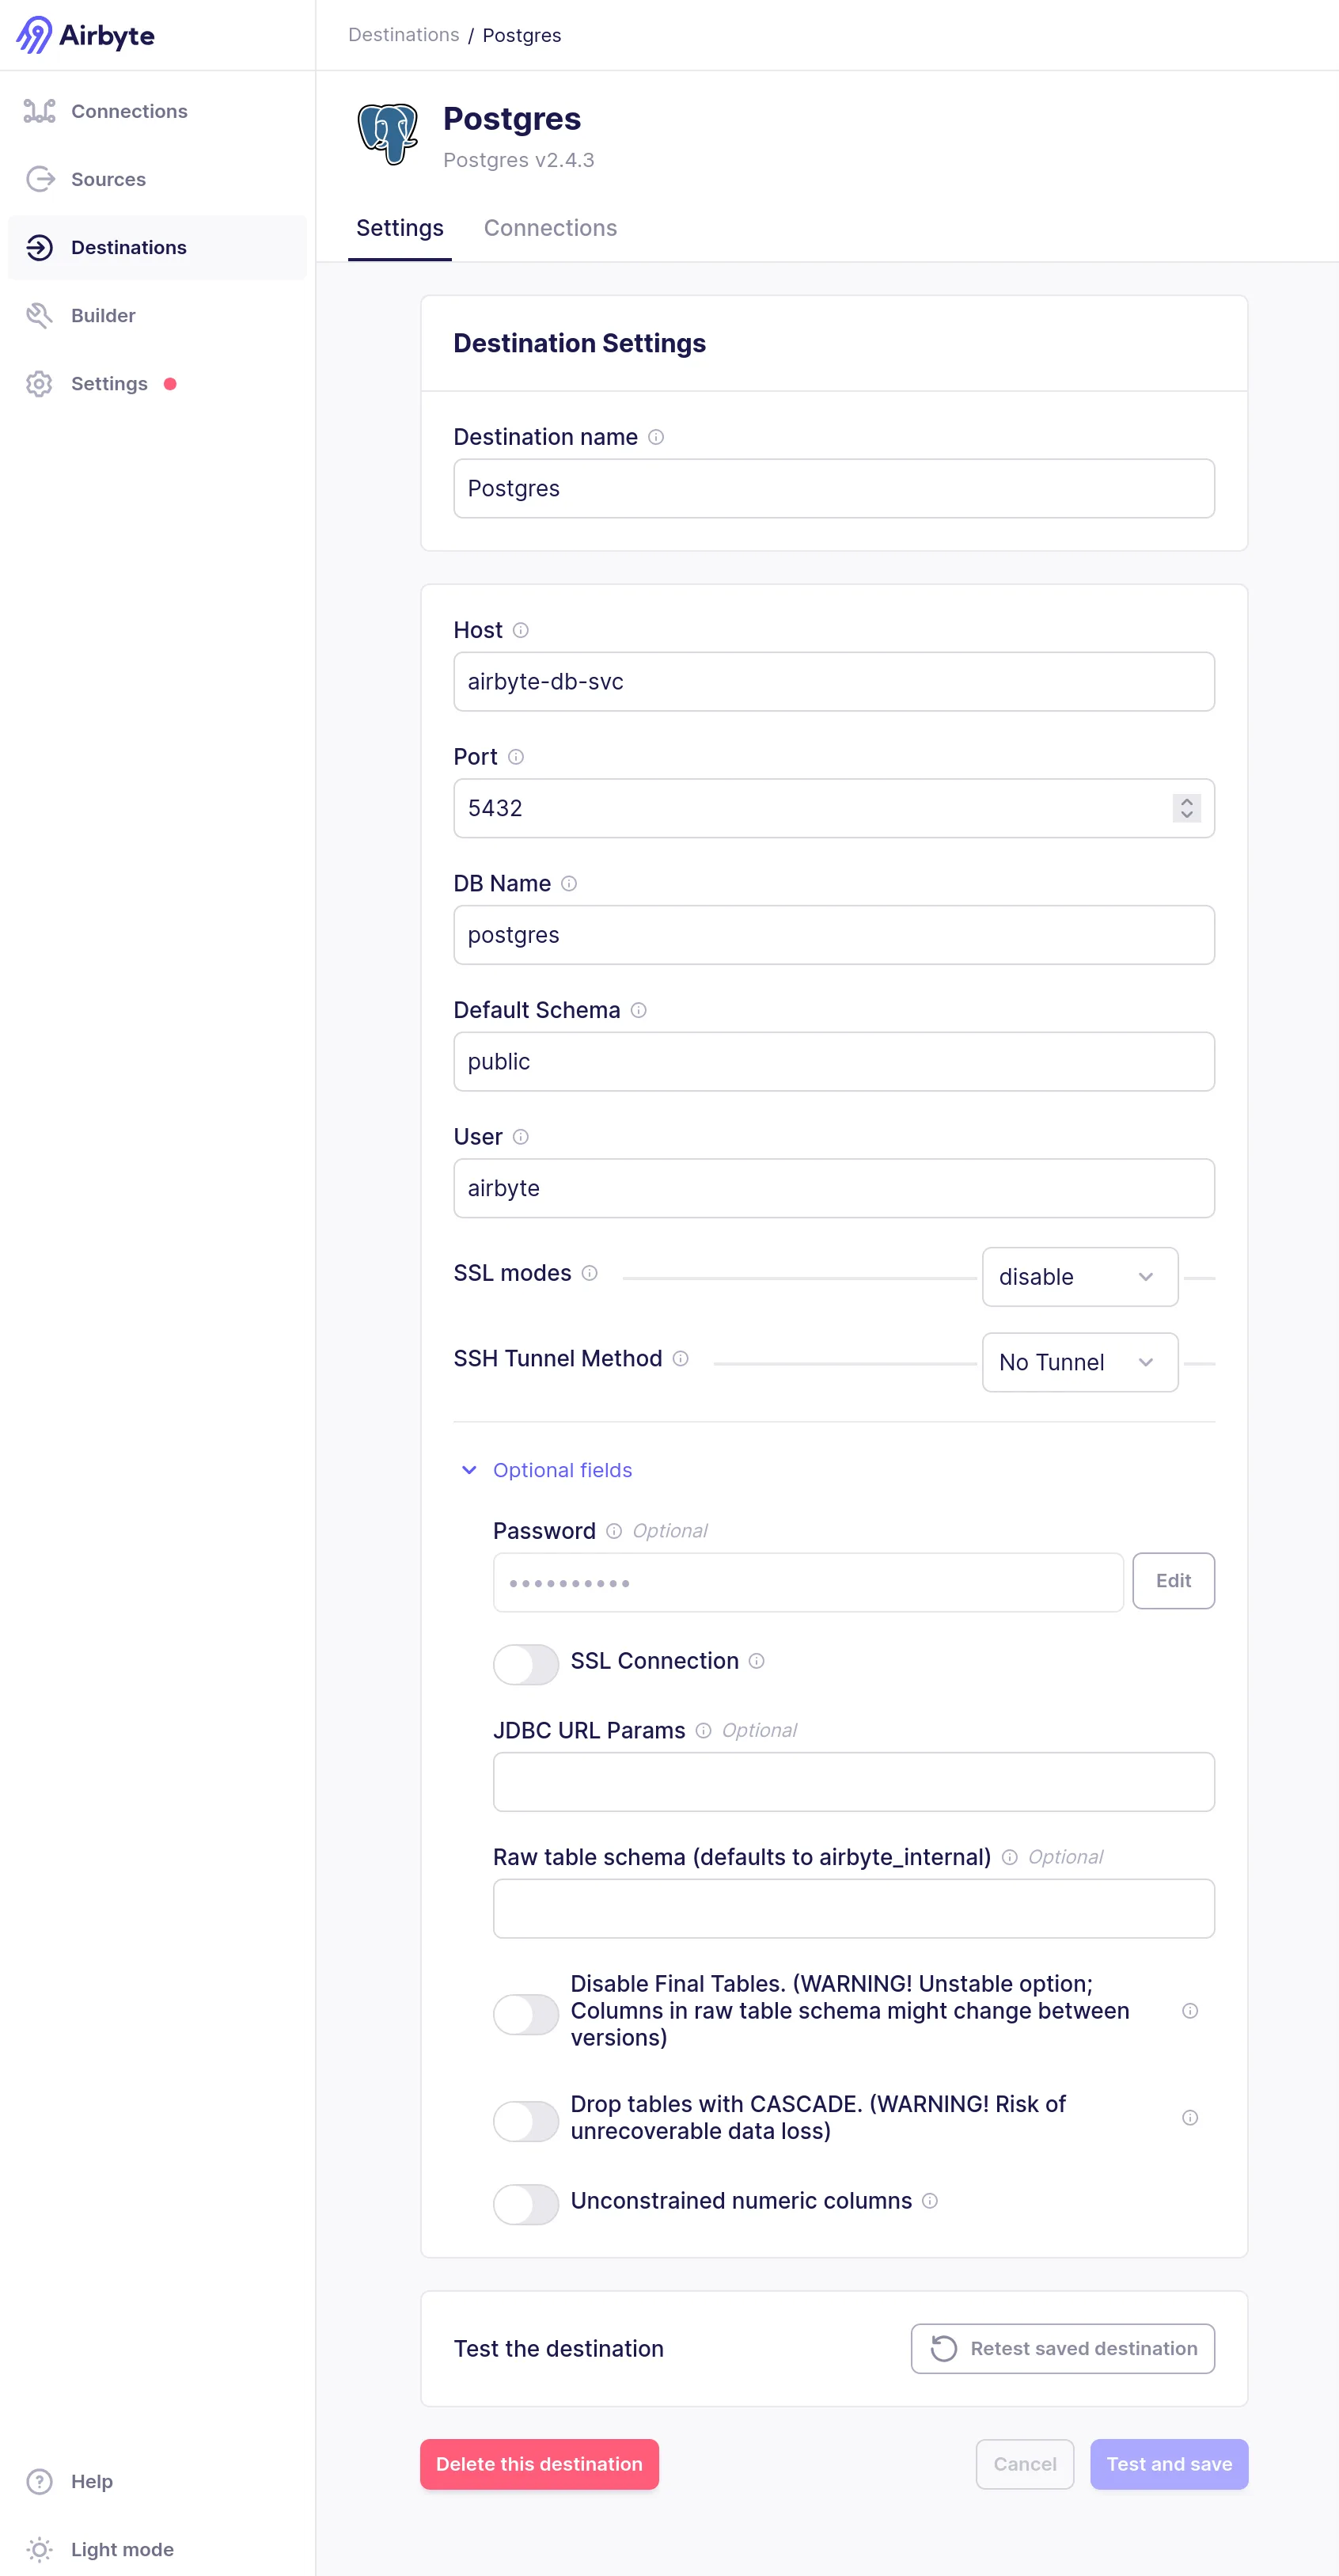
Task: Click the Default Schema input field
Action: click(x=834, y=1062)
